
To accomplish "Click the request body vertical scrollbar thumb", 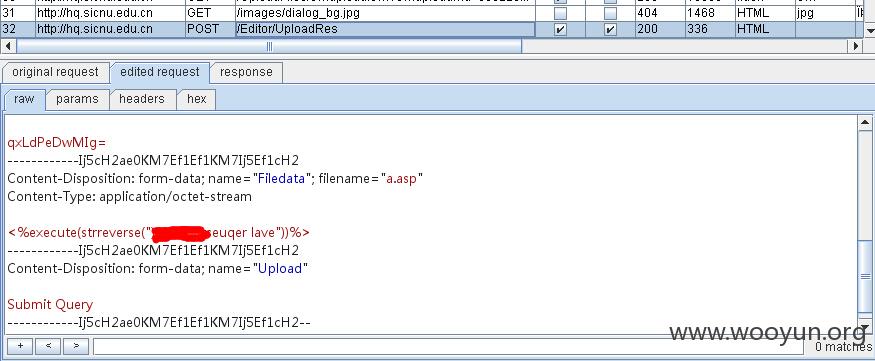I will [864, 277].
